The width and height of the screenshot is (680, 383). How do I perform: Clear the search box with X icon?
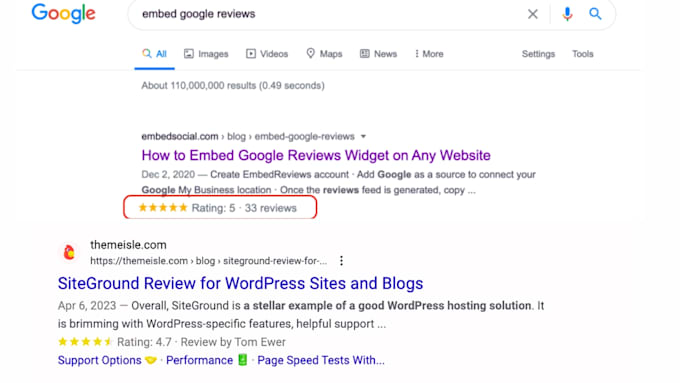pos(533,14)
